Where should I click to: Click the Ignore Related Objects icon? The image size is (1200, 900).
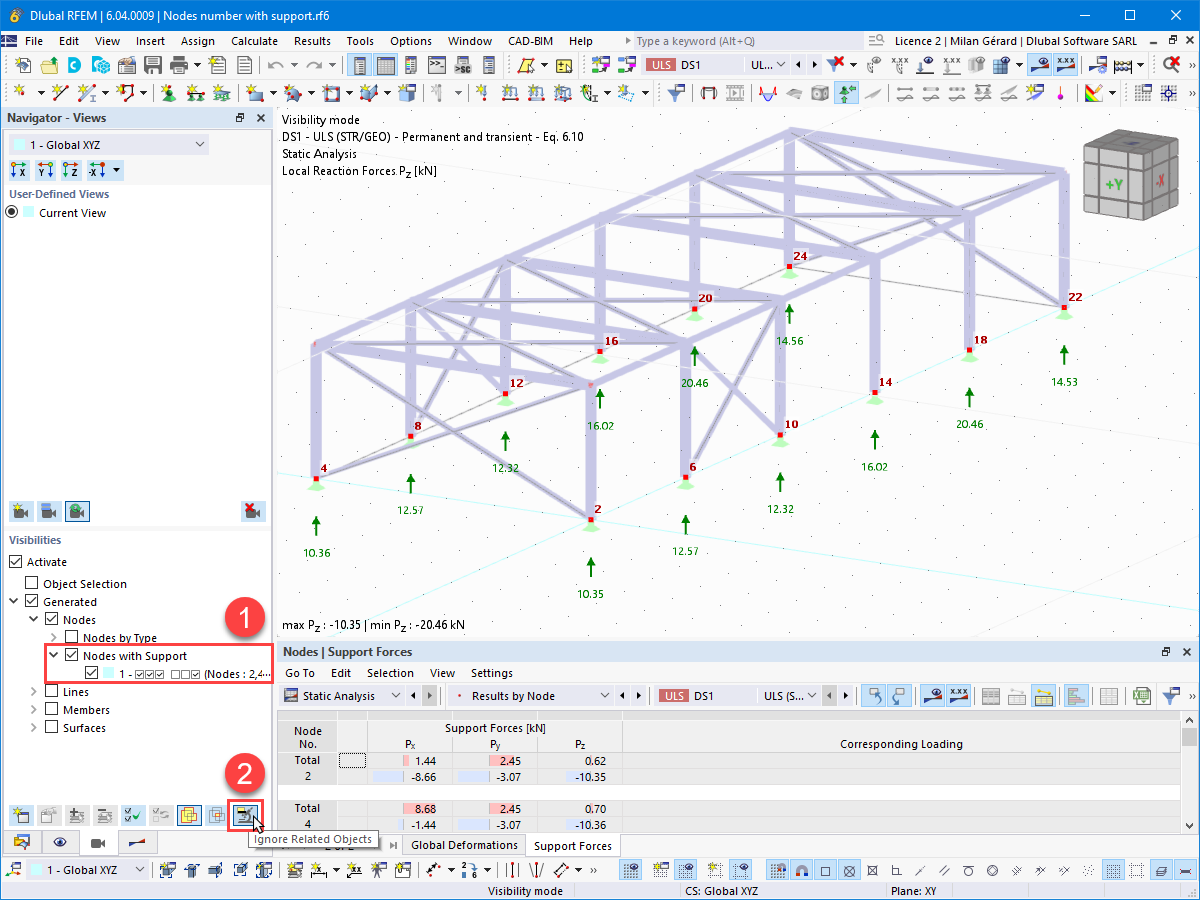(x=244, y=815)
